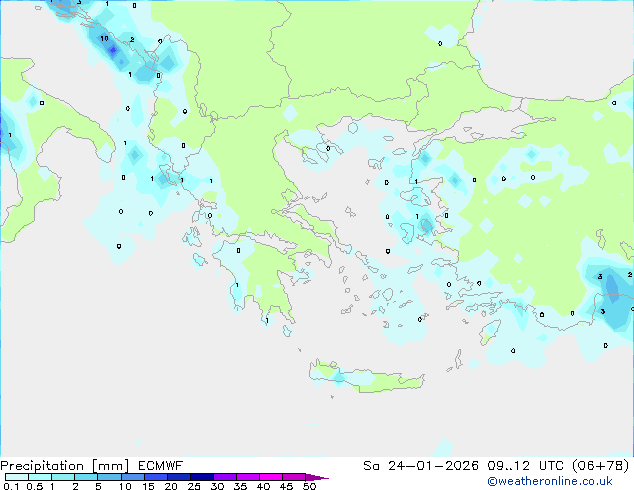Viewport: 634px width, 490px height.
Task: Pick the 2–5 mm legend color swatch
Action: [x=86, y=477]
